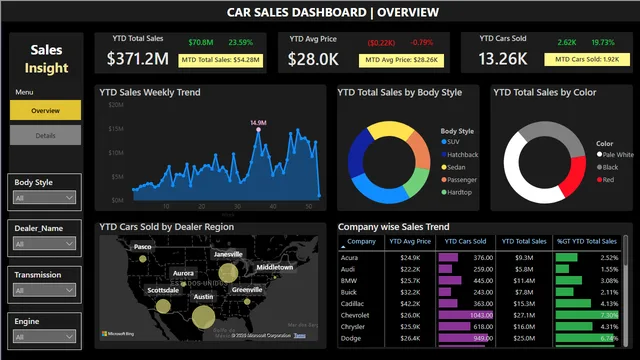
Task: Click the %GT YTD Total Sales header
Action: click(587, 241)
